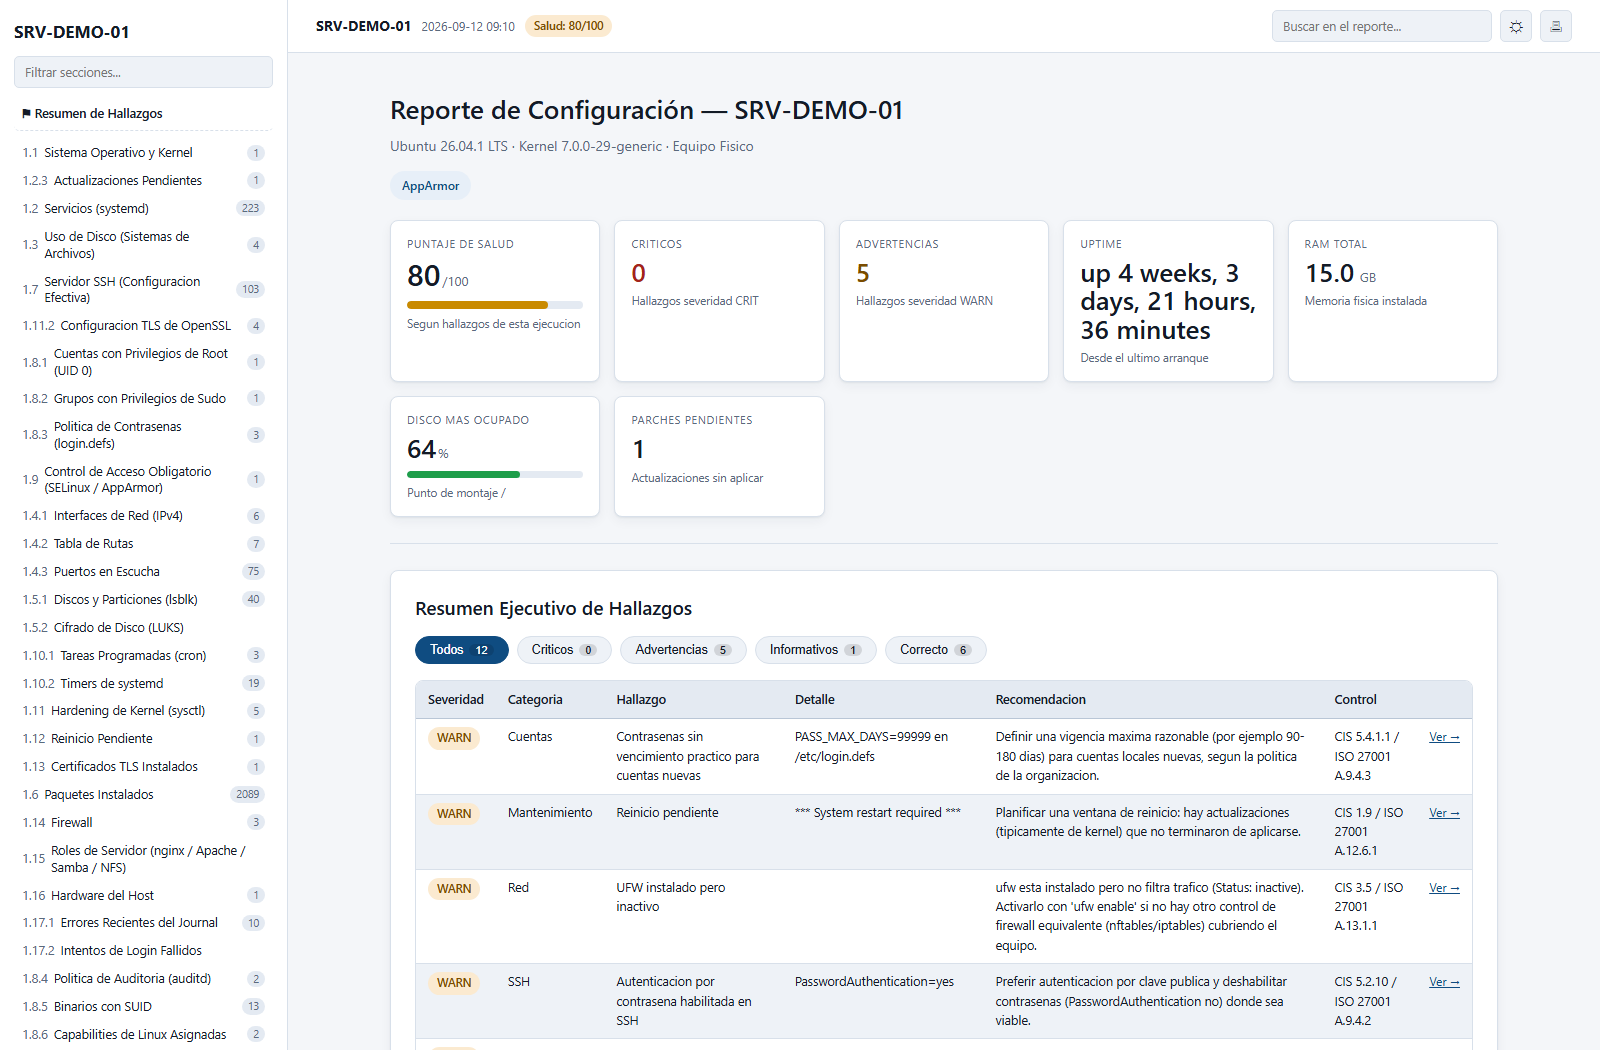This screenshot has width=1600, height=1050.
Task: Click the AppArmor tag chip
Action: point(430,186)
